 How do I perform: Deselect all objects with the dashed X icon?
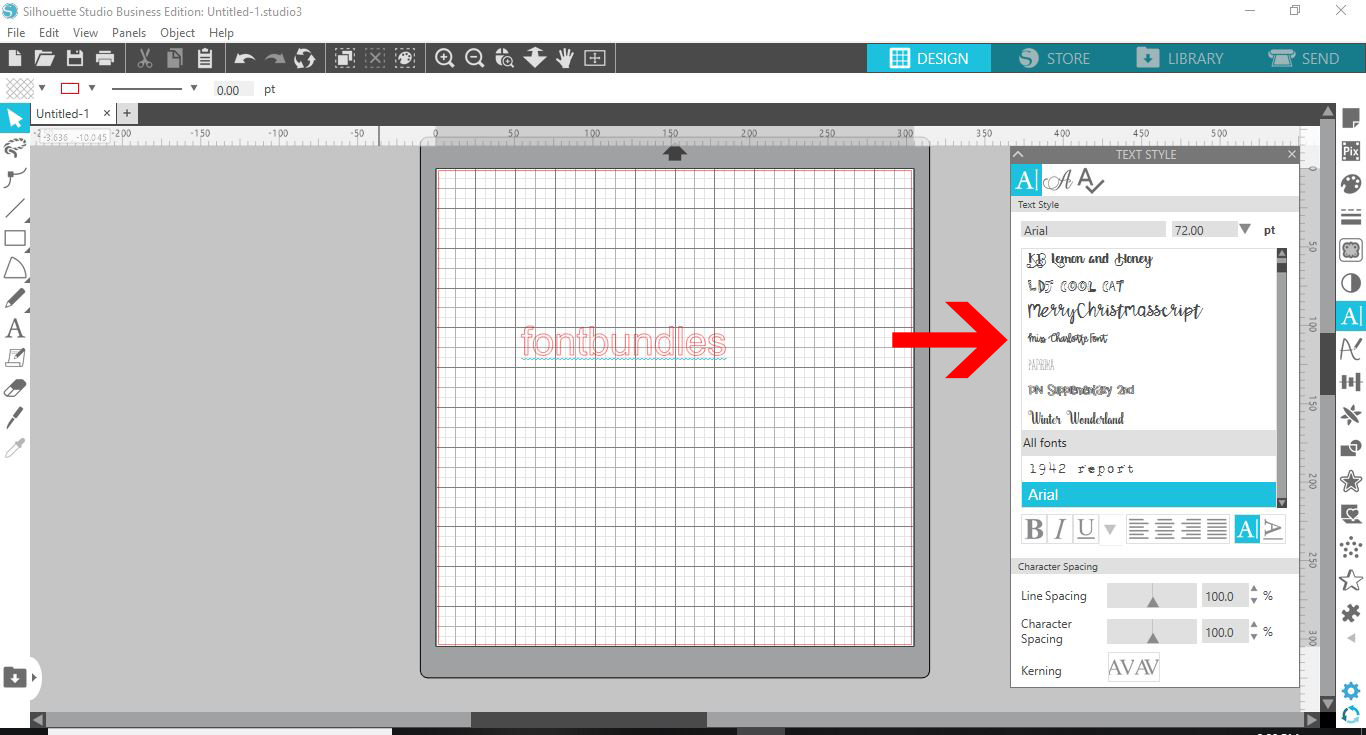coord(375,58)
